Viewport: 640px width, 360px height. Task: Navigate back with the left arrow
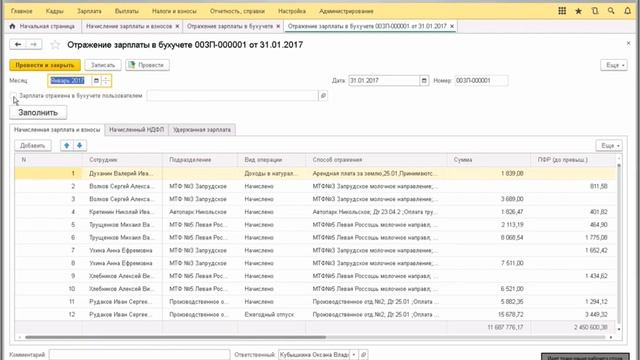point(18,44)
